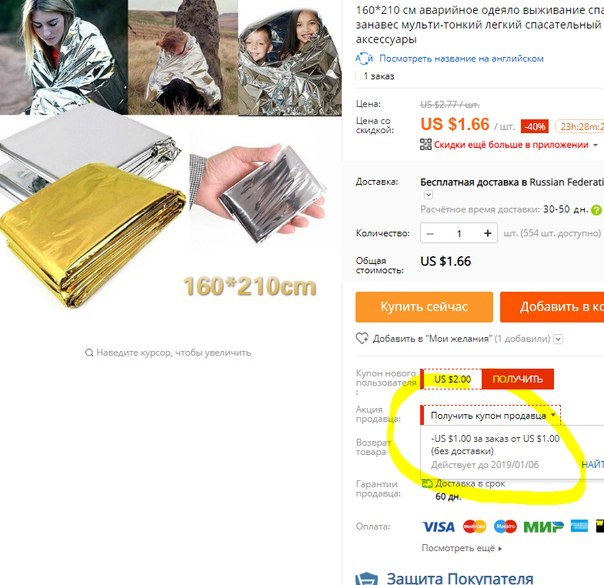Screen dimensions: 604x585
Task: Open the Получить купон продавца dropdown
Action: tap(490, 416)
